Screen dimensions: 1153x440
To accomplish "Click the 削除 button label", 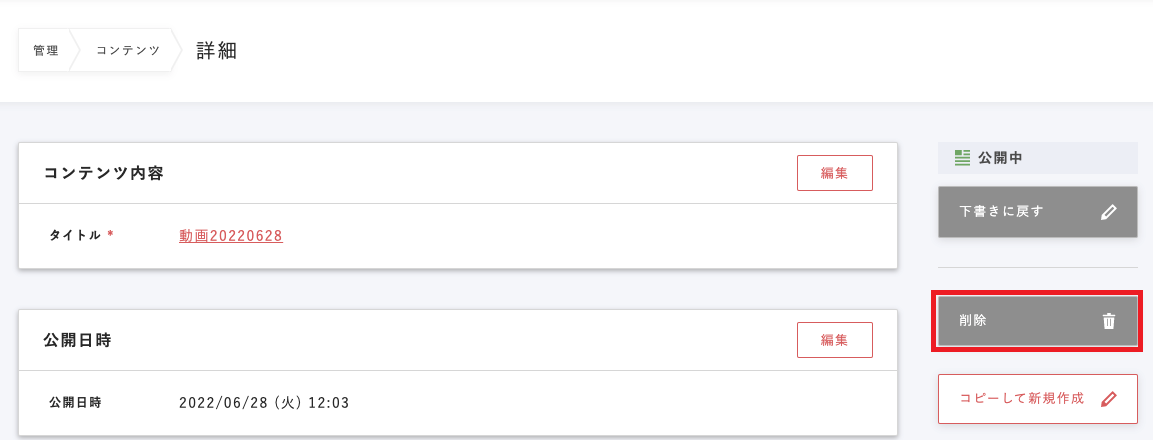I will (x=973, y=321).
